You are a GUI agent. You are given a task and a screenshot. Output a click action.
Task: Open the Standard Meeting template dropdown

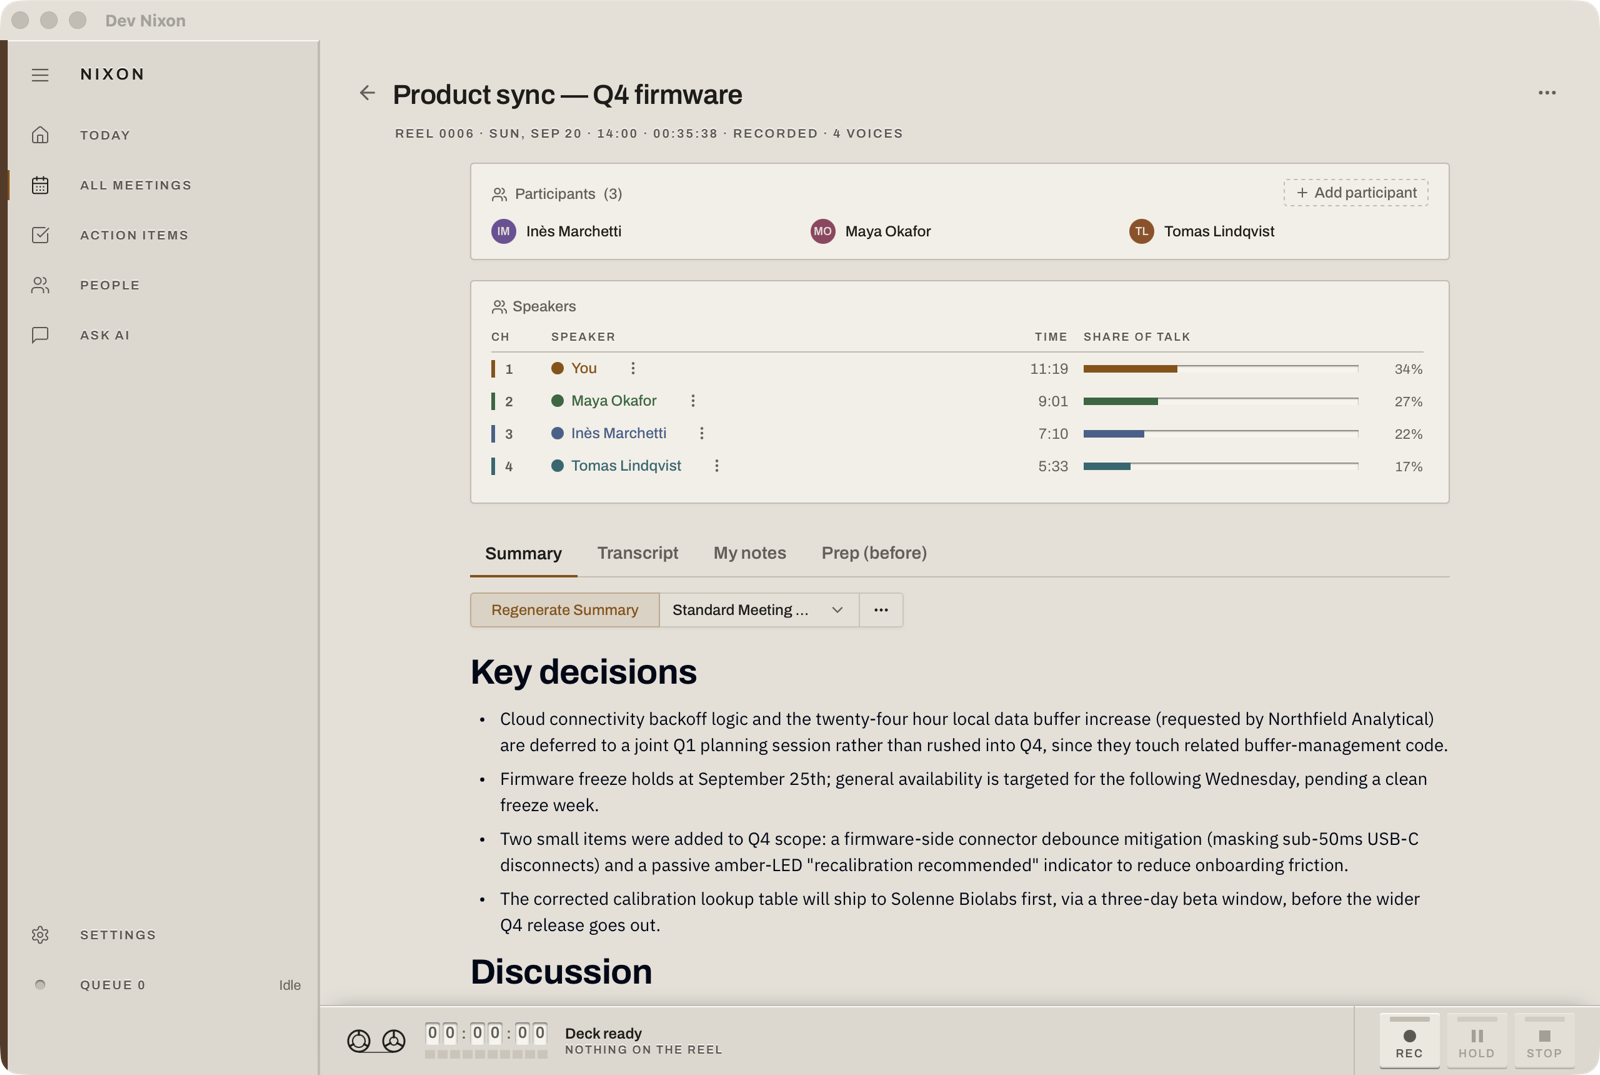(759, 610)
